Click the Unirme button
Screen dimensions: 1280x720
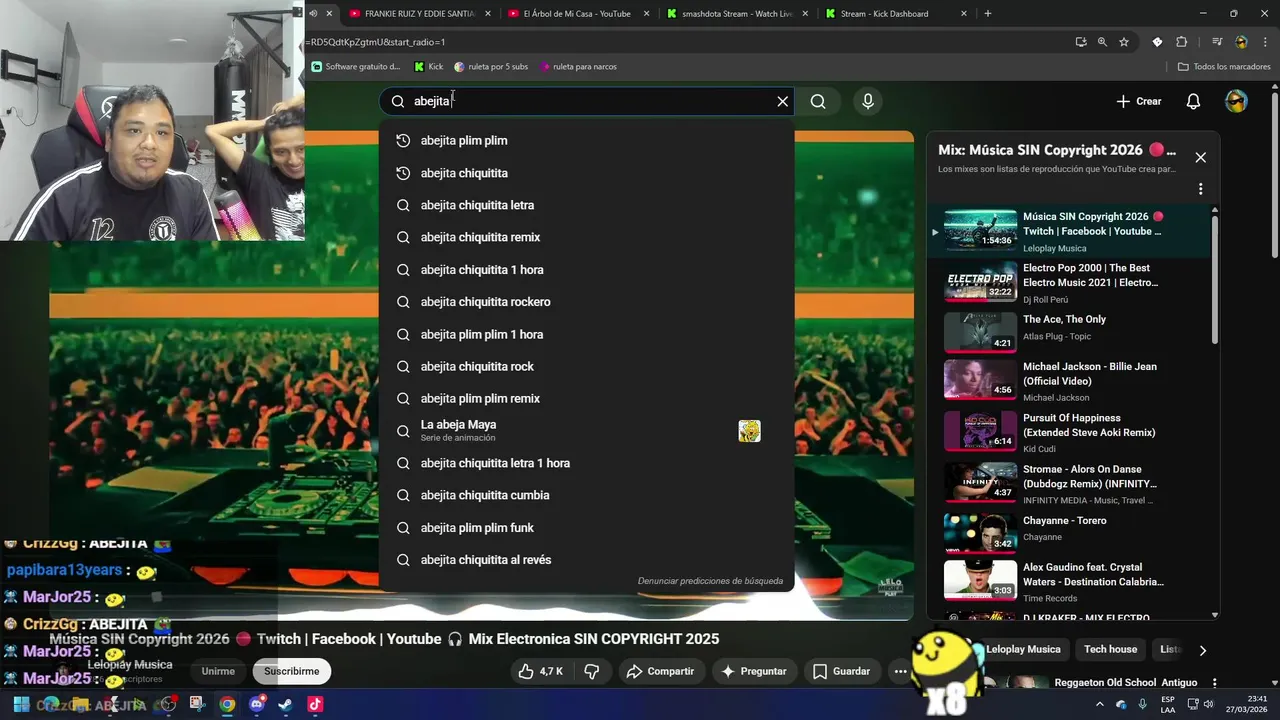click(x=218, y=671)
